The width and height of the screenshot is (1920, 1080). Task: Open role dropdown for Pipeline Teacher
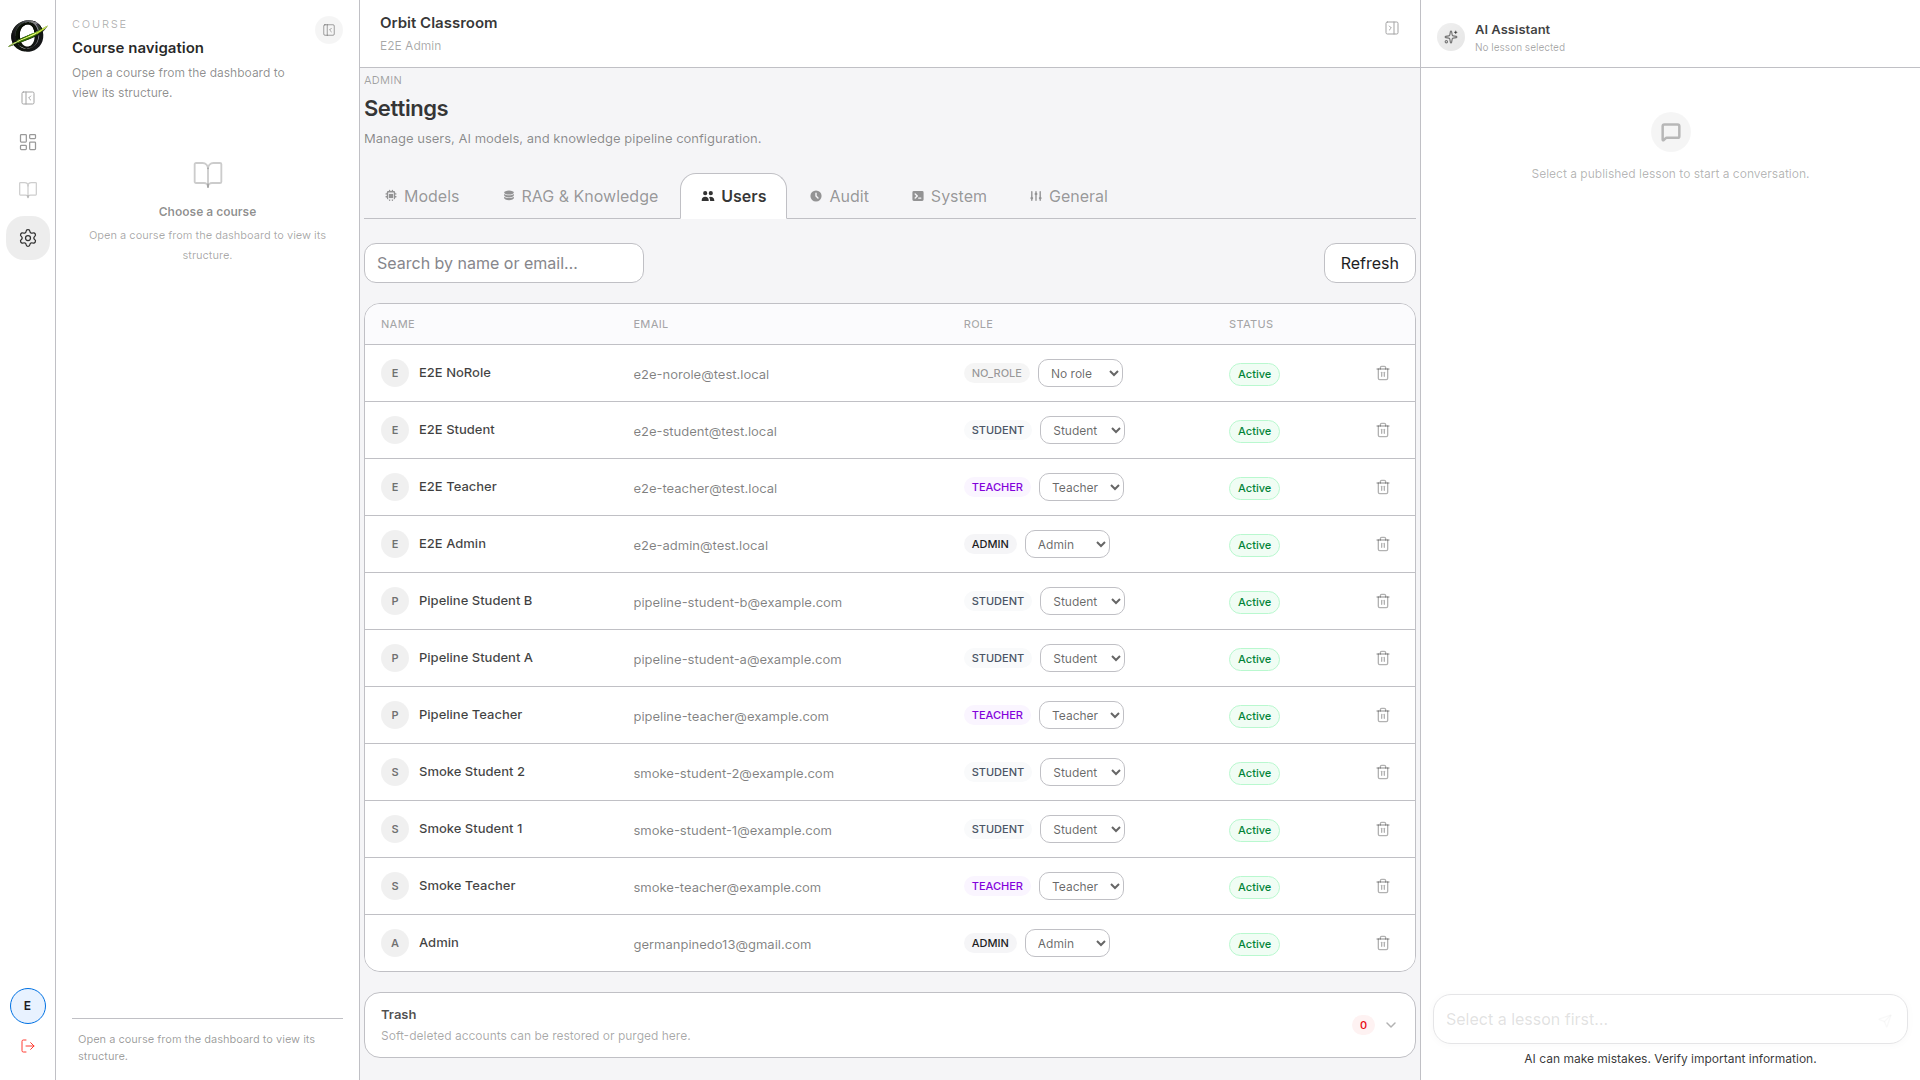tap(1081, 715)
